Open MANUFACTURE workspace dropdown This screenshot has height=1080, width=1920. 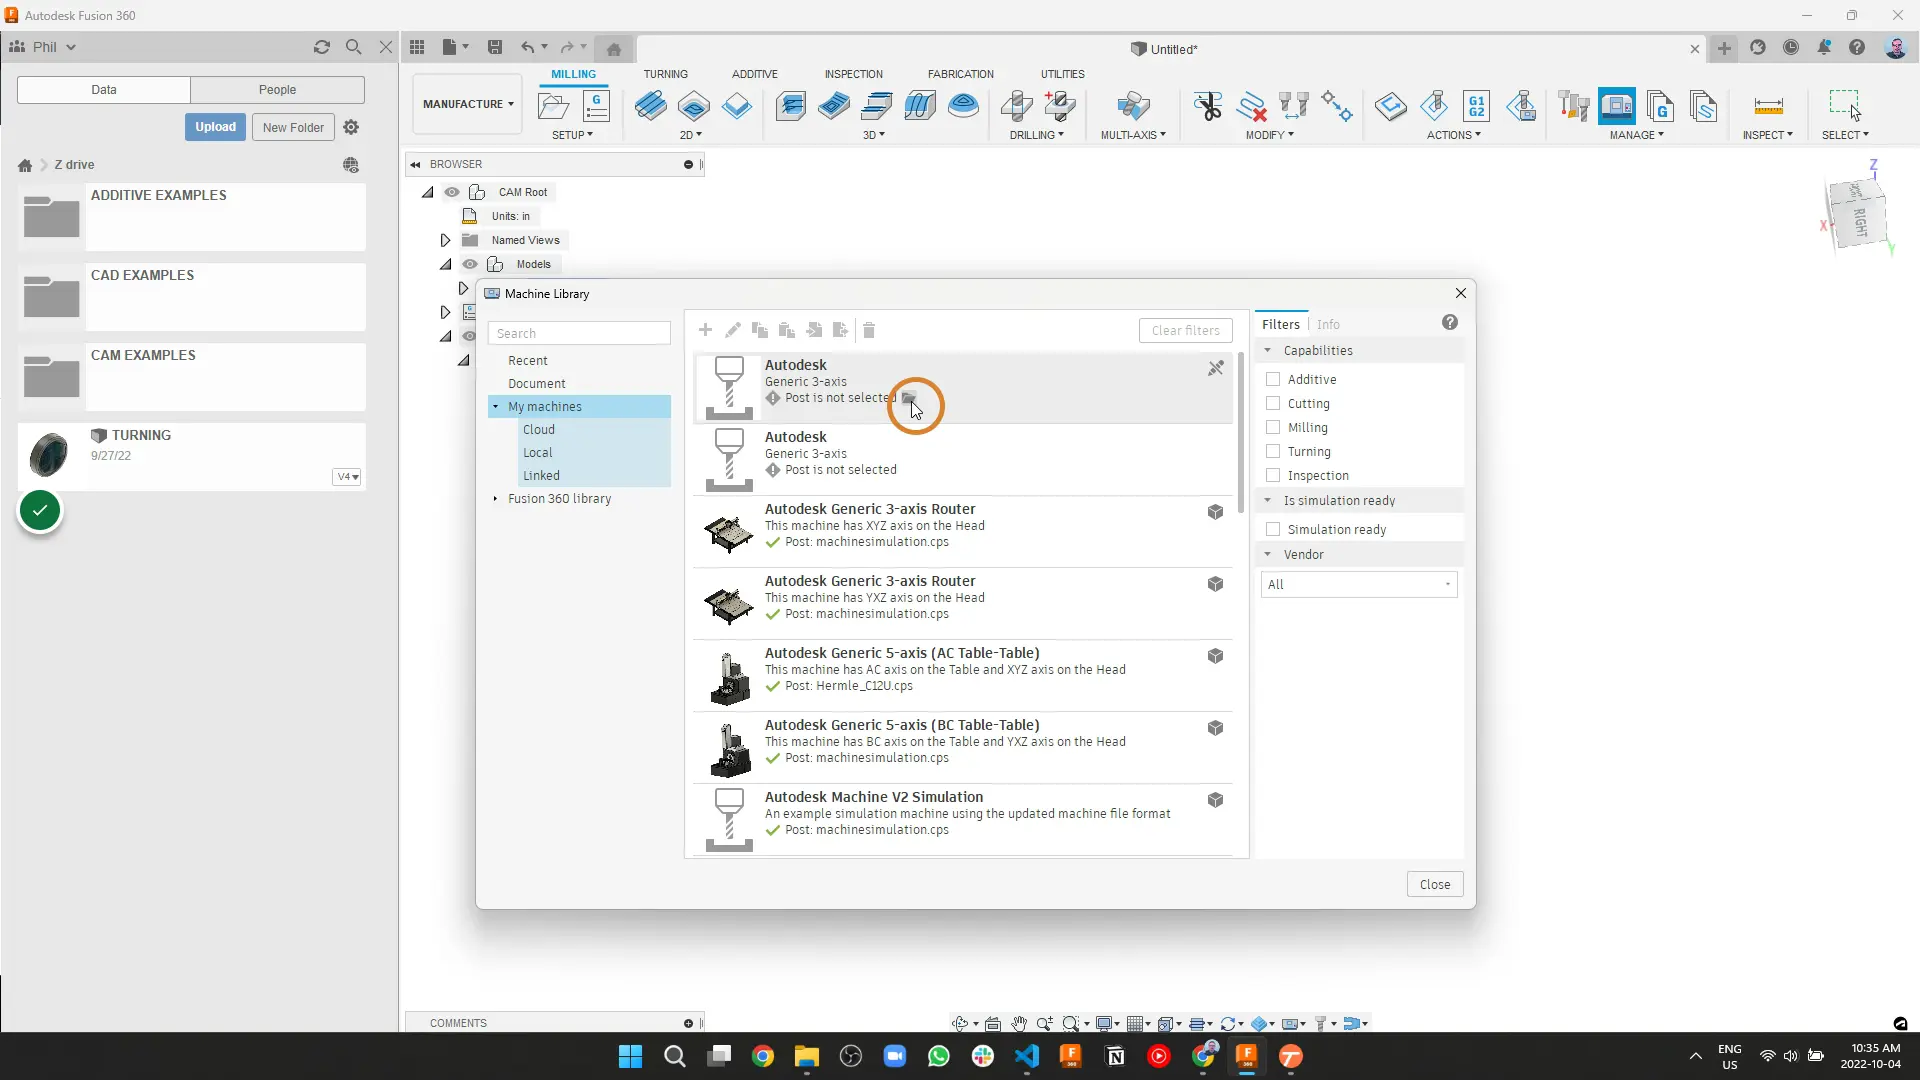click(x=468, y=104)
